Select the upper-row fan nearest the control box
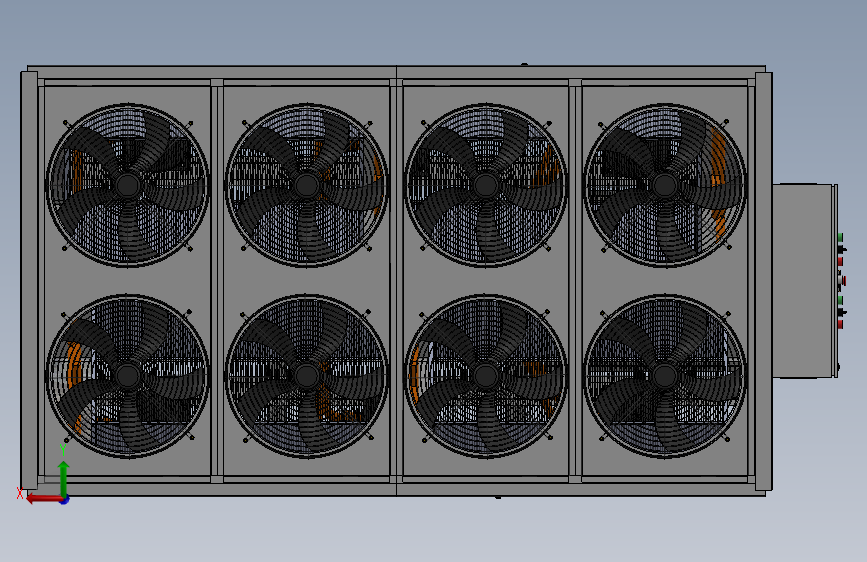This screenshot has width=867, height=562. [665, 185]
